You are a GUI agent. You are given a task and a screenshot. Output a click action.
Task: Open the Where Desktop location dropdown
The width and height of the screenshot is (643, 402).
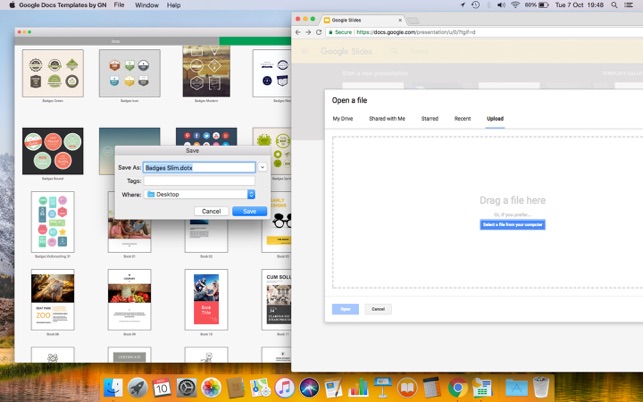199,194
